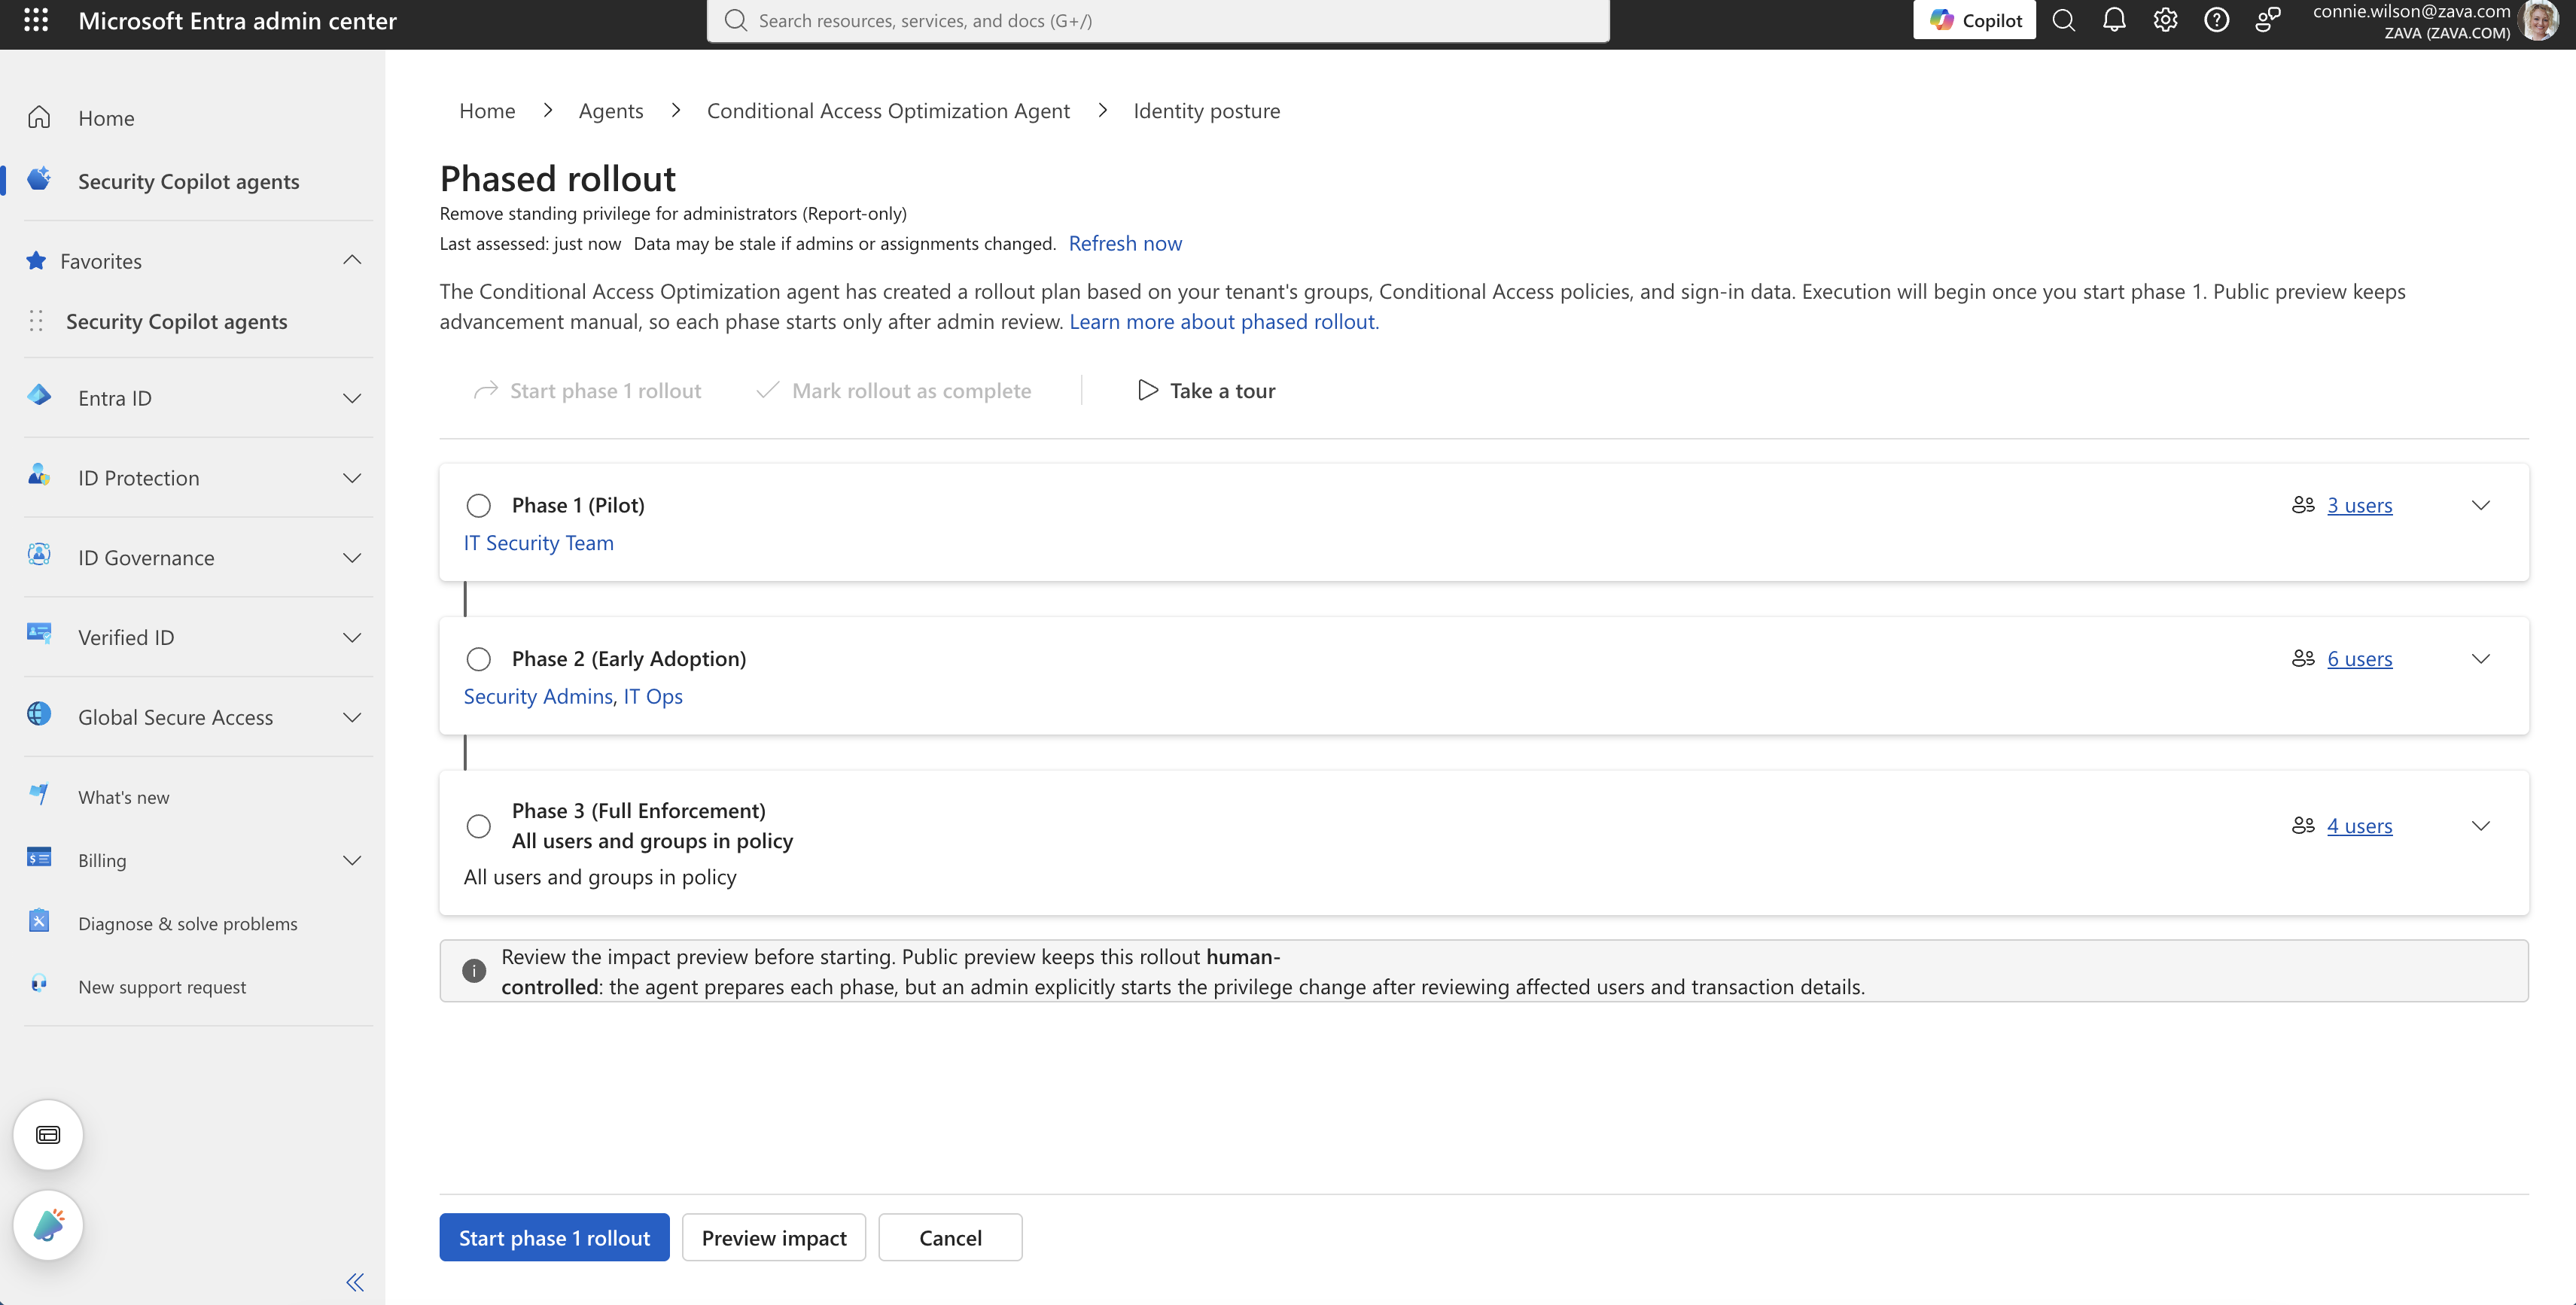This screenshot has height=1305, width=2576.
Task: Open the app launcher waffle icon
Action: 36,20
